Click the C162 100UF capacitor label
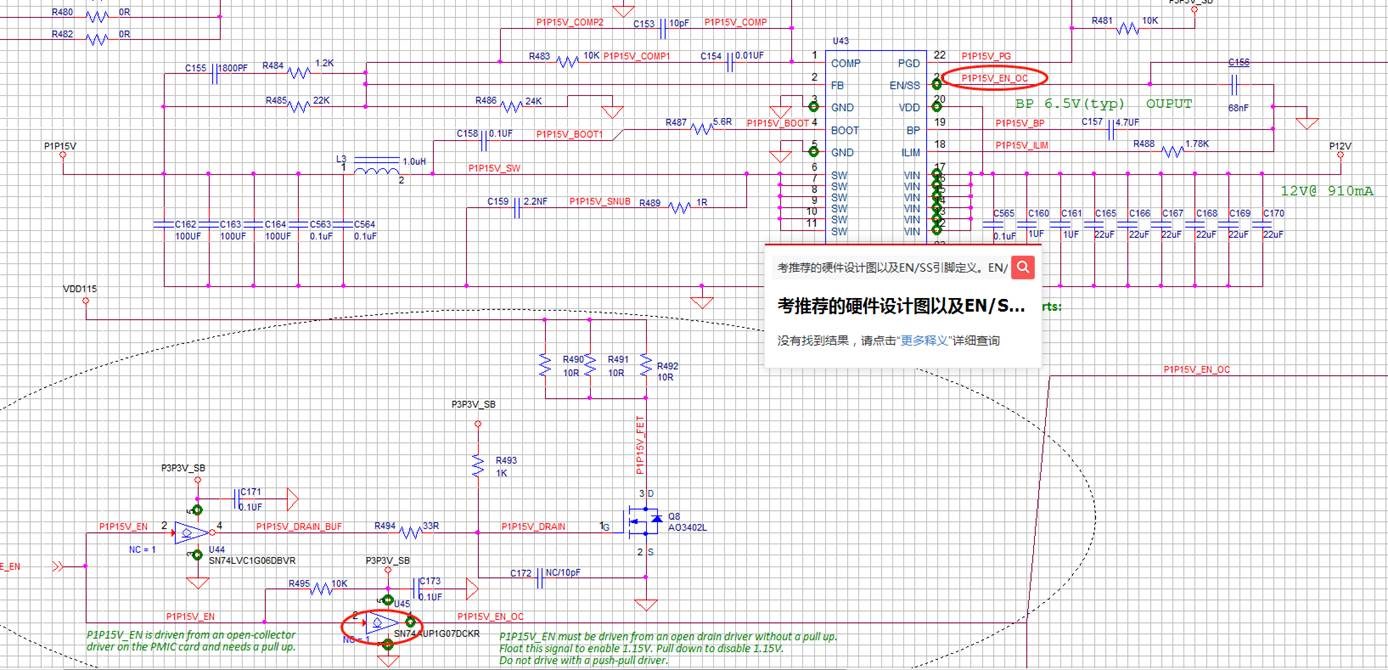This screenshot has height=670, width=1388. pyautogui.click(x=186, y=231)
